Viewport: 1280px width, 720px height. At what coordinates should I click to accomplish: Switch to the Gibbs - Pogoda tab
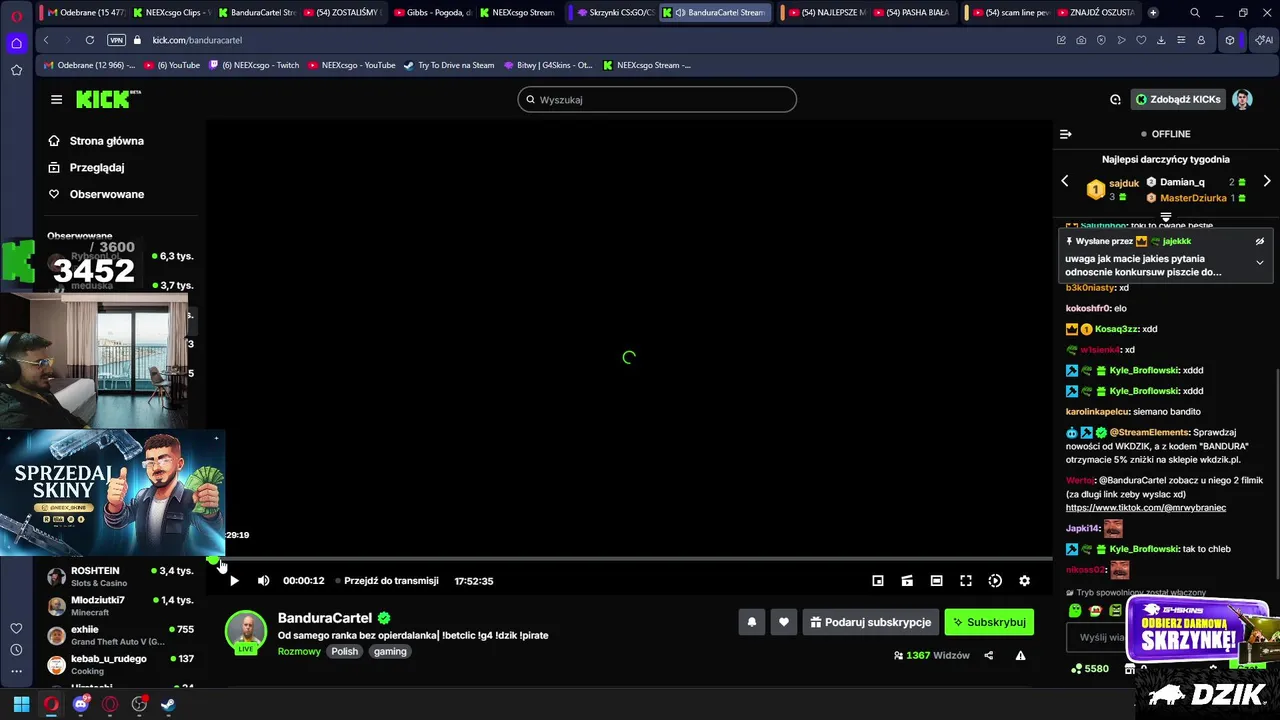pyautogui.click(x=433, y=12)
